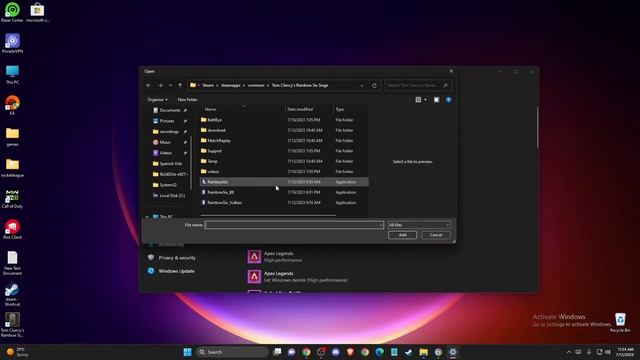
Task: Click common in the address breadcrumb
Action: click(256, 85)
